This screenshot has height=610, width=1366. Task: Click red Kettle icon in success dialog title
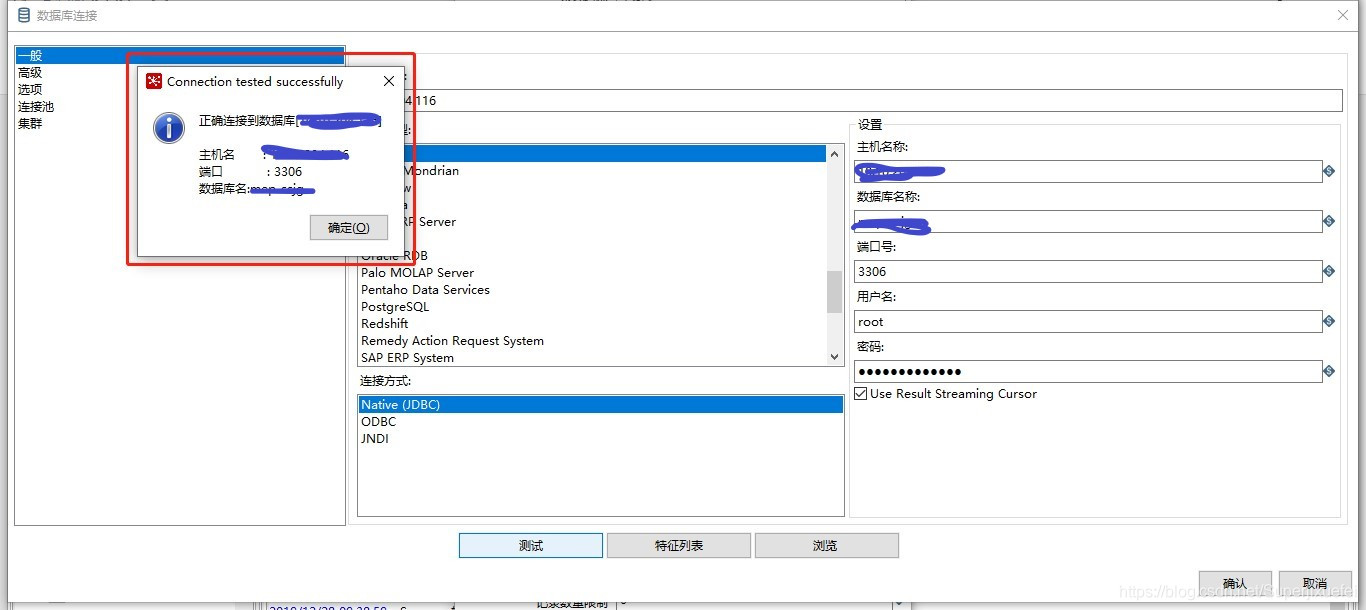(154, 82)
